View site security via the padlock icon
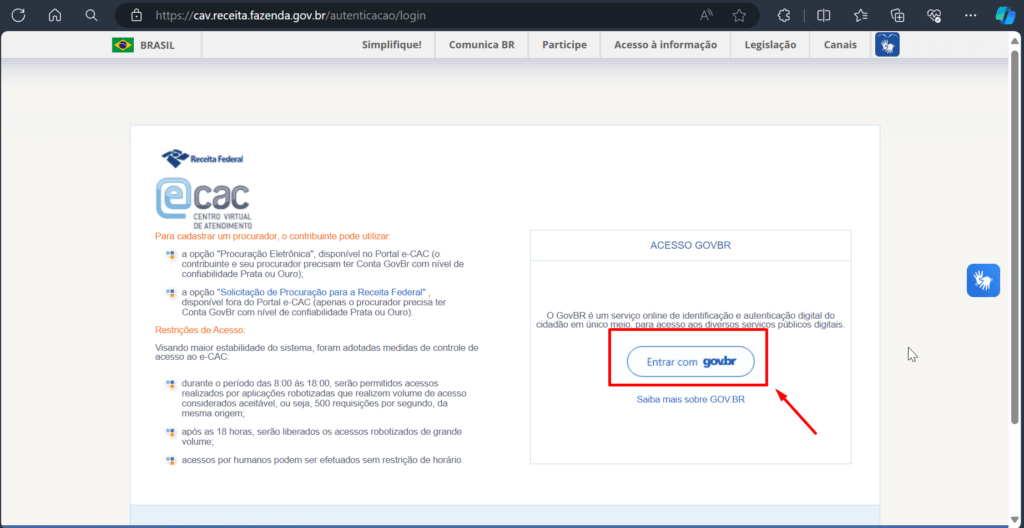This screenshot has height=528, width=1024. pos(137,16)
